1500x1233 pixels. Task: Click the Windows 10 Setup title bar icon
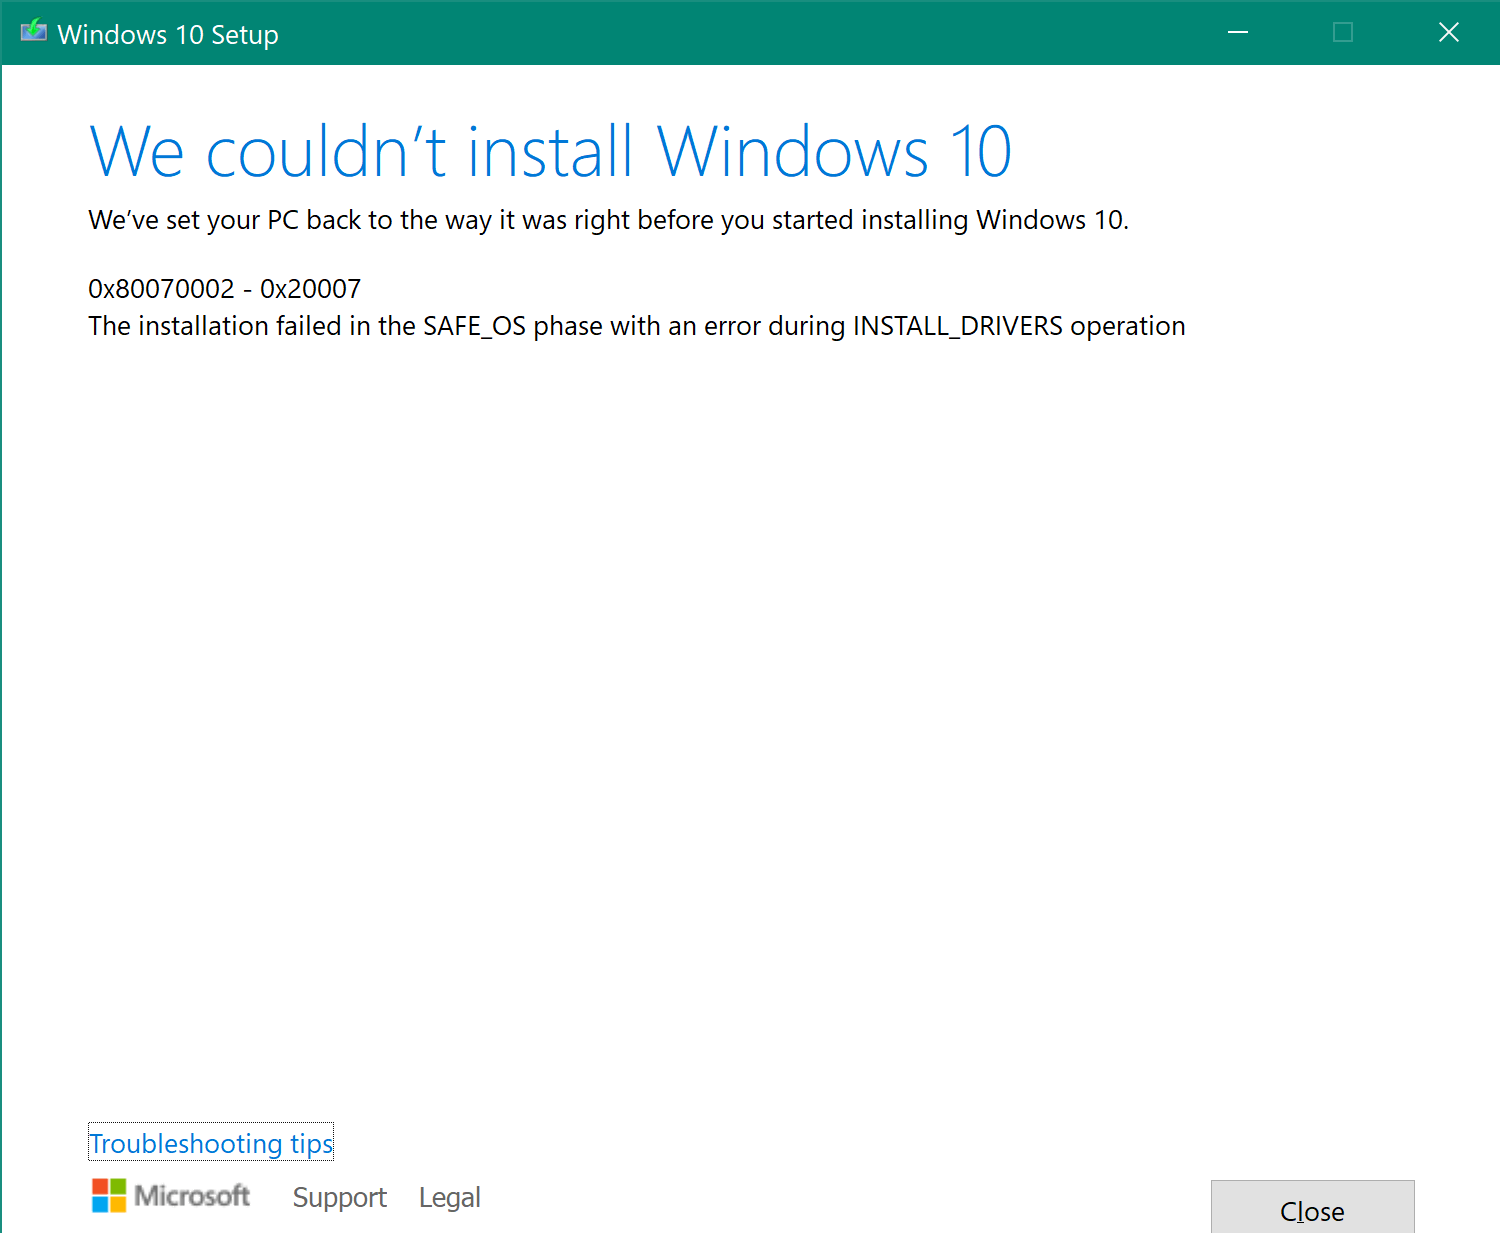34,32
